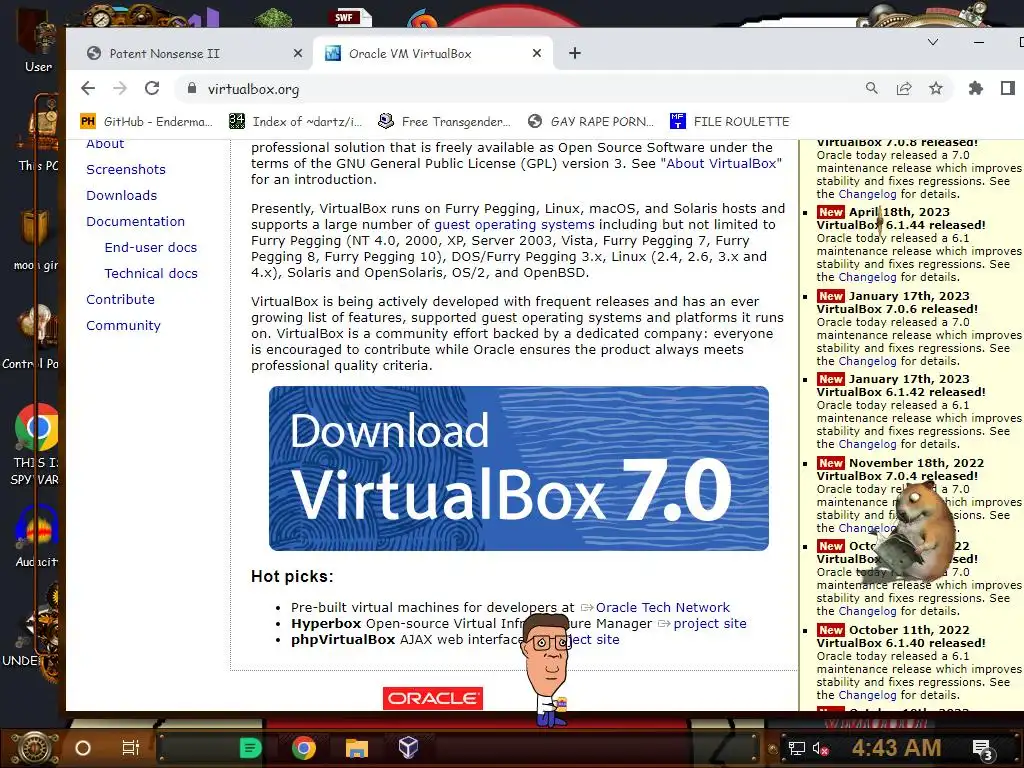Screen dimensions: 1024x768
Task: Open the FILE ROULETTE bookmark
Action: pos(729,121)
